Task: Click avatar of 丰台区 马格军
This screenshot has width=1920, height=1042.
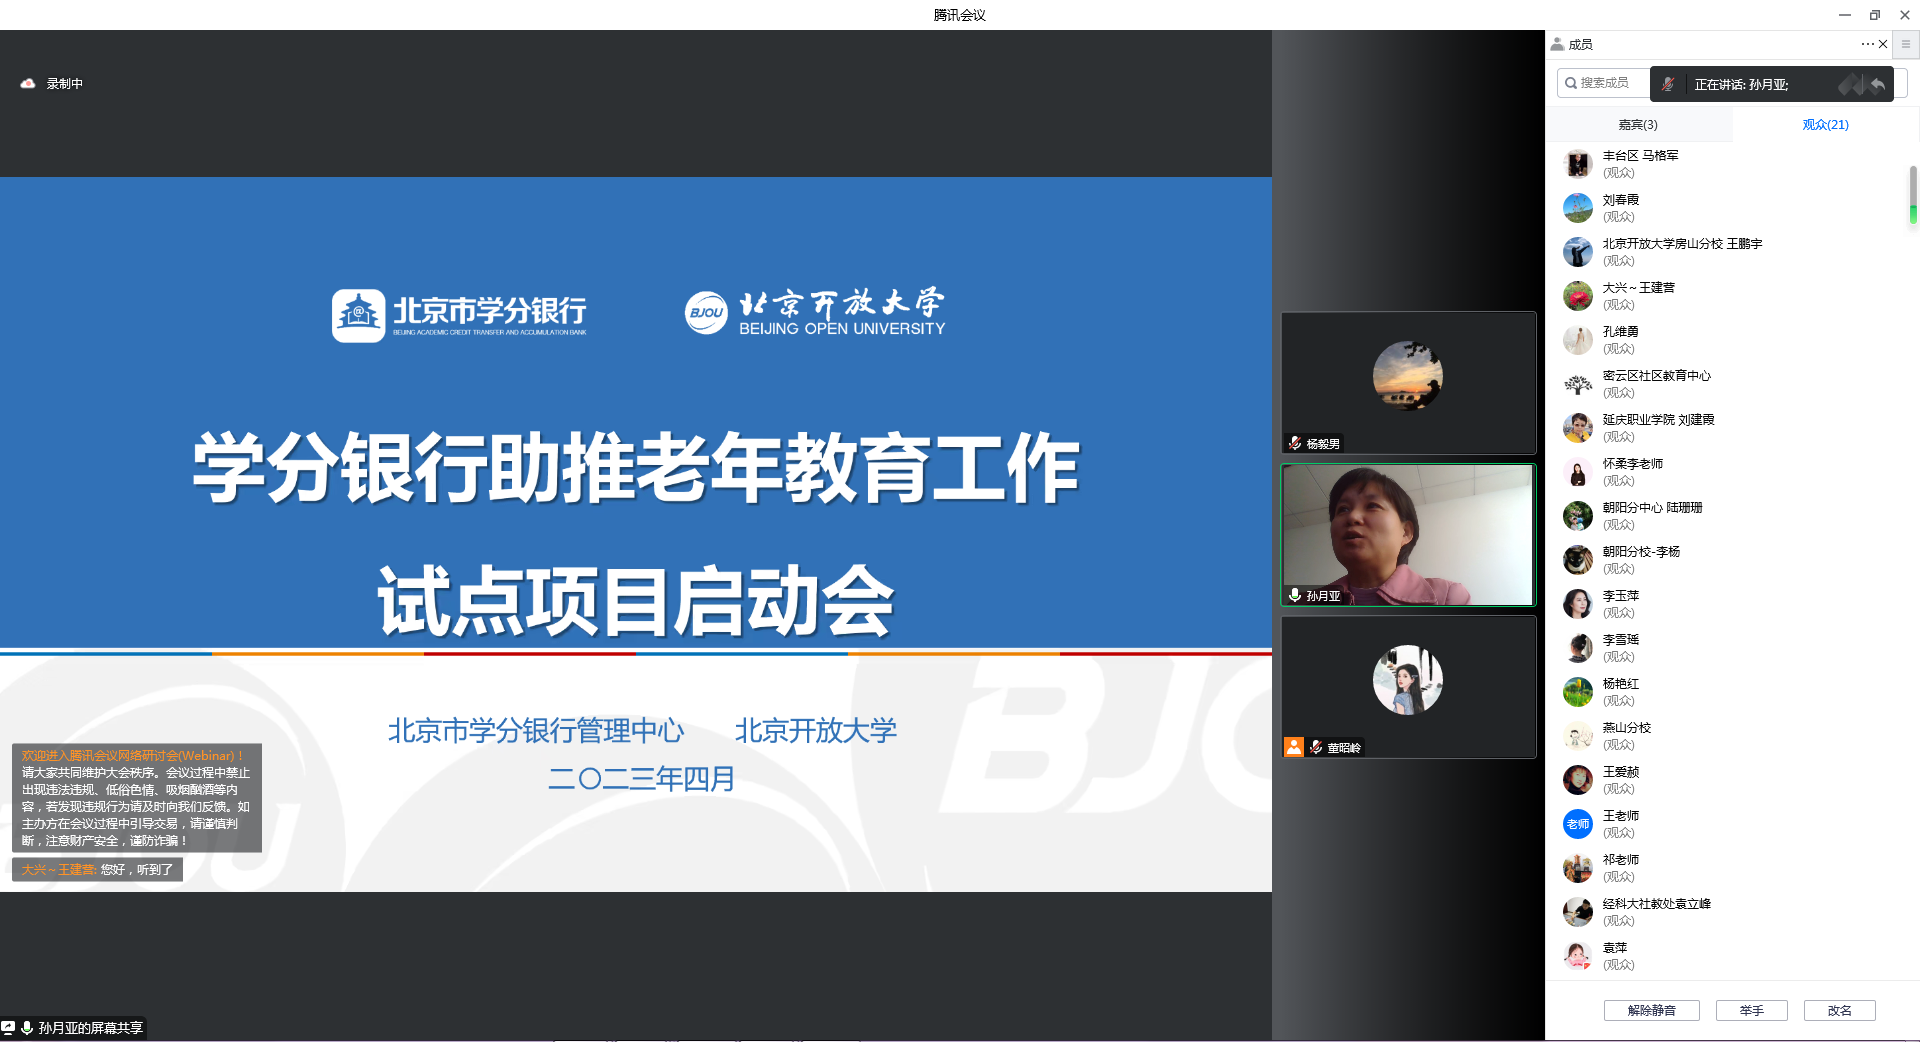Action: (1578, 164)
